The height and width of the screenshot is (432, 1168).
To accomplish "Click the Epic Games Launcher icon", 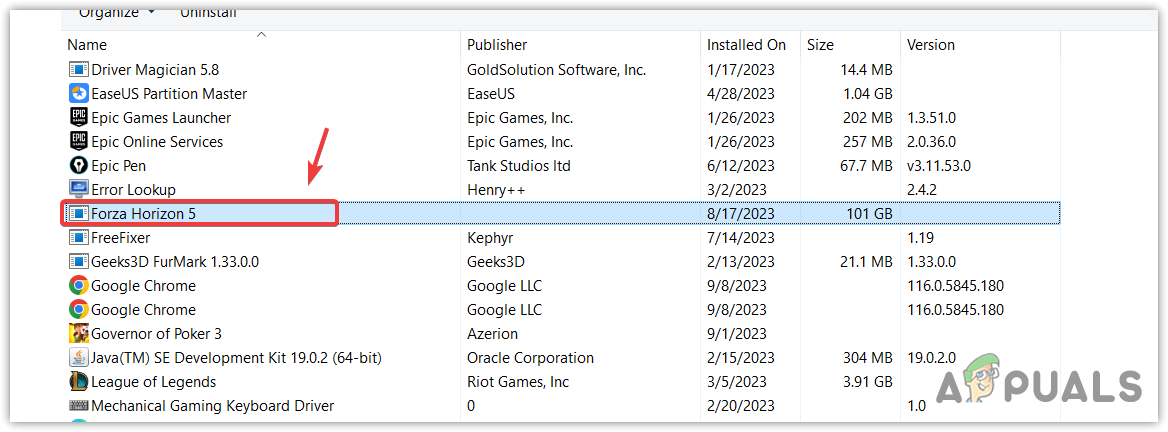I will (x=79, y=118).
